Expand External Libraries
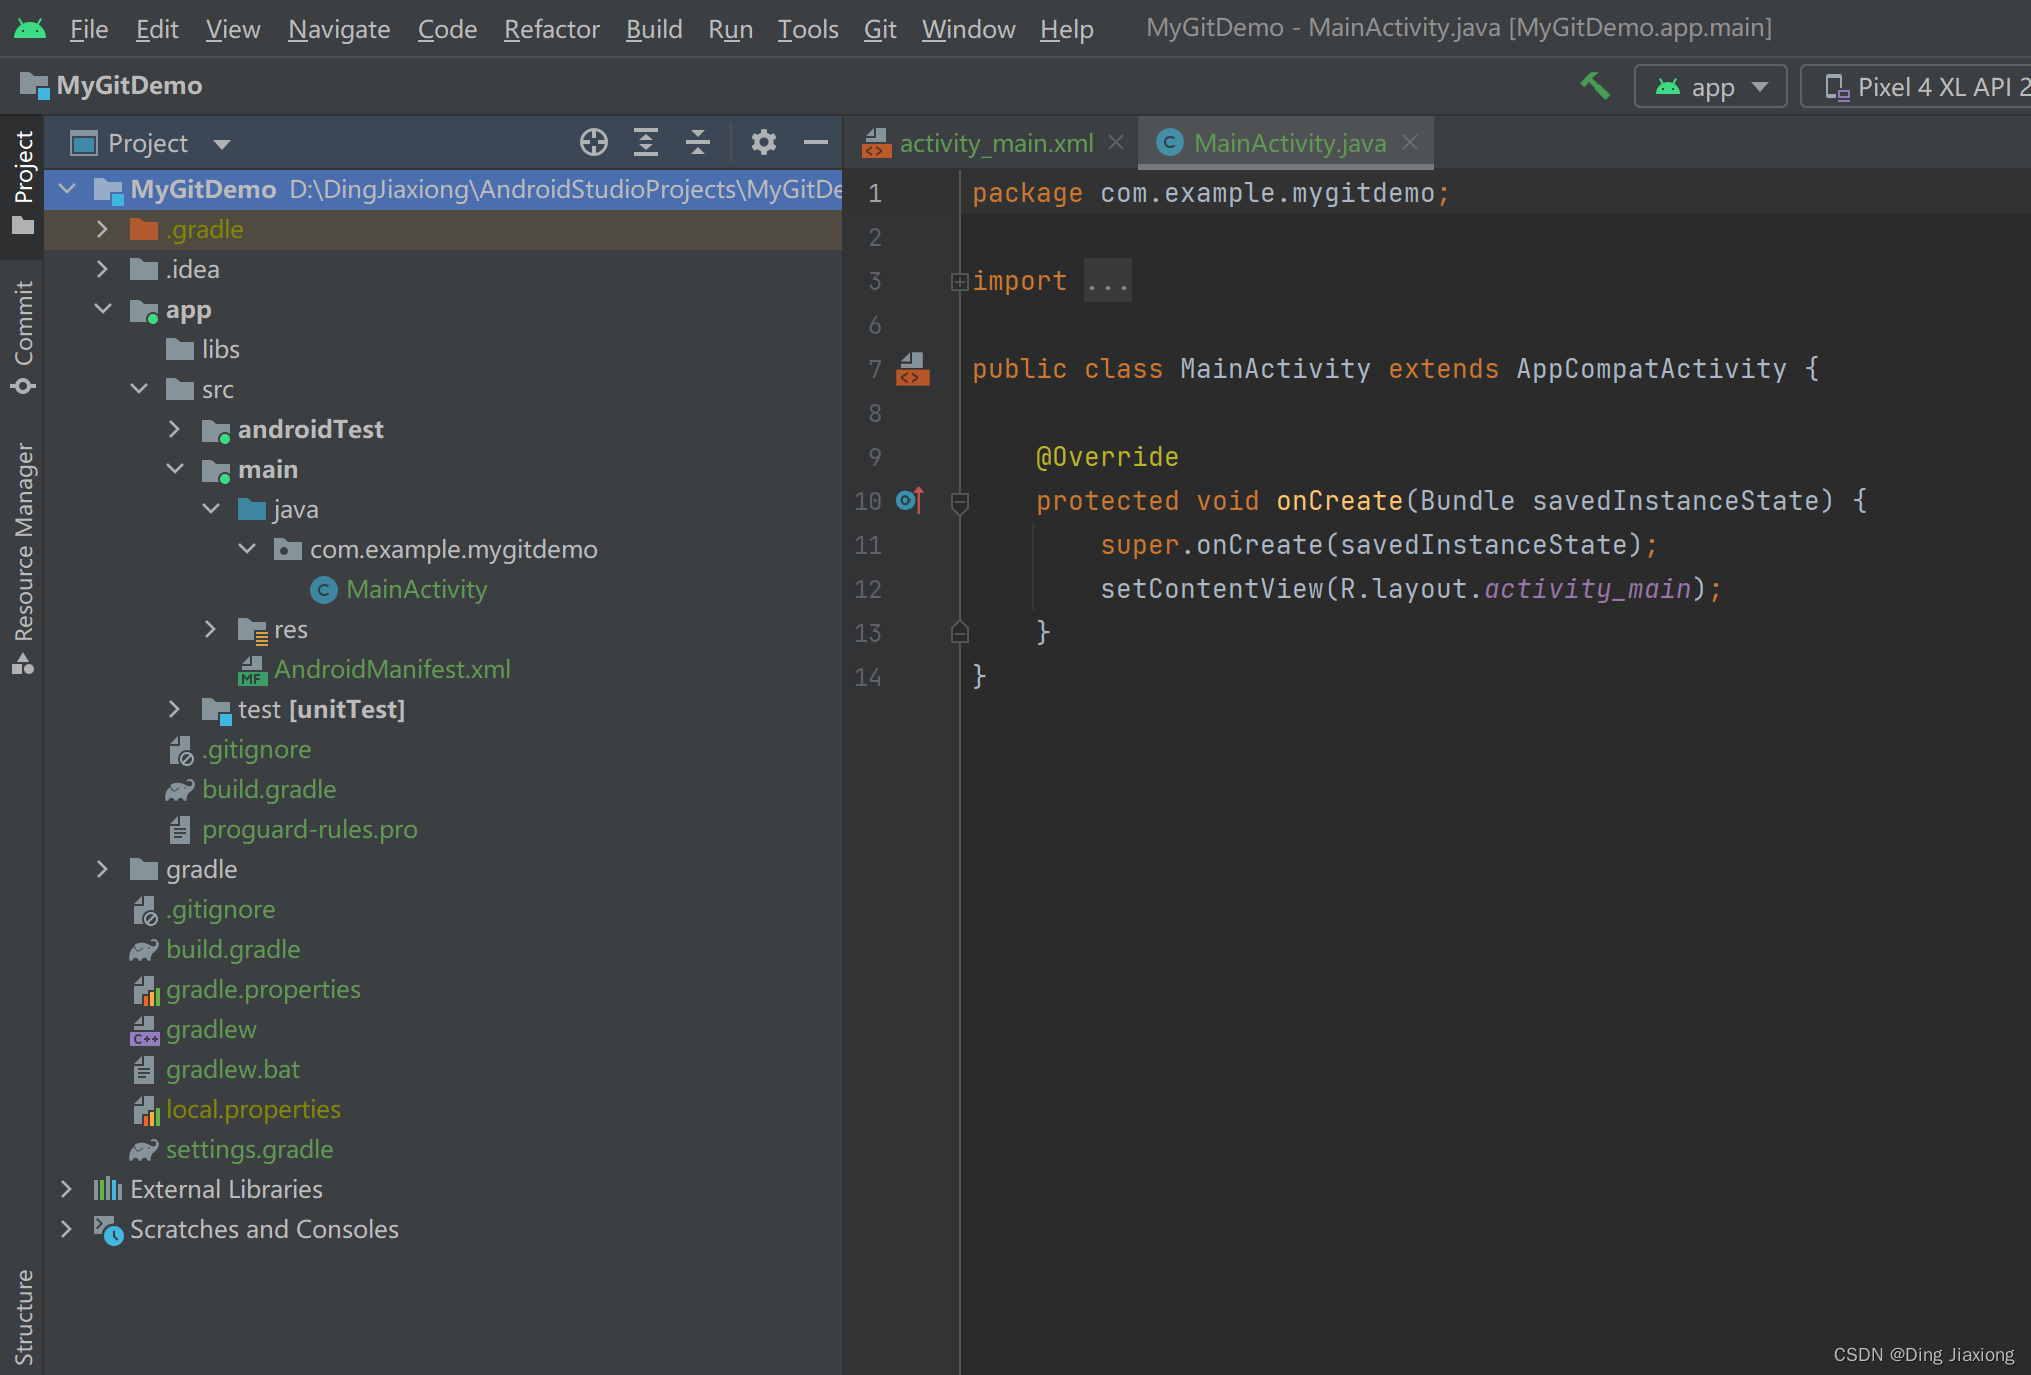The height and width of the screenshot is (1375, 2031). tap(66, 1189)
